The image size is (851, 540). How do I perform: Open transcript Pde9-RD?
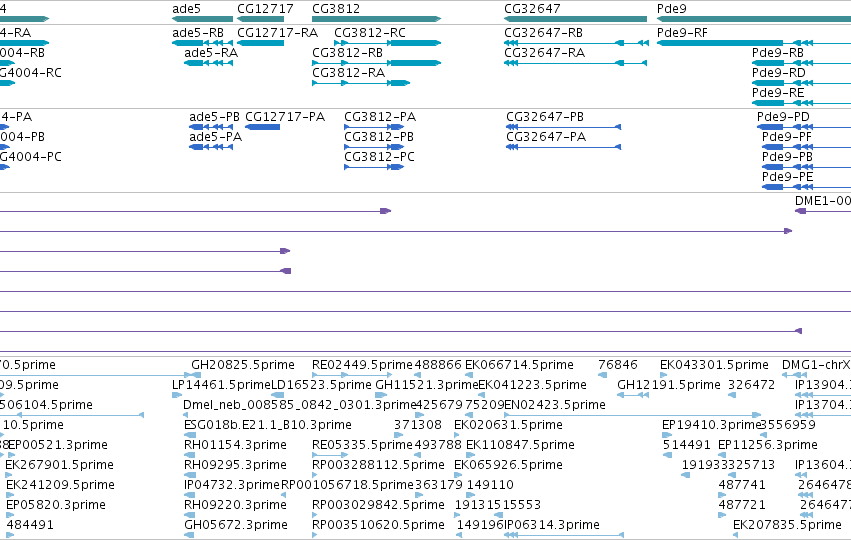778,73
